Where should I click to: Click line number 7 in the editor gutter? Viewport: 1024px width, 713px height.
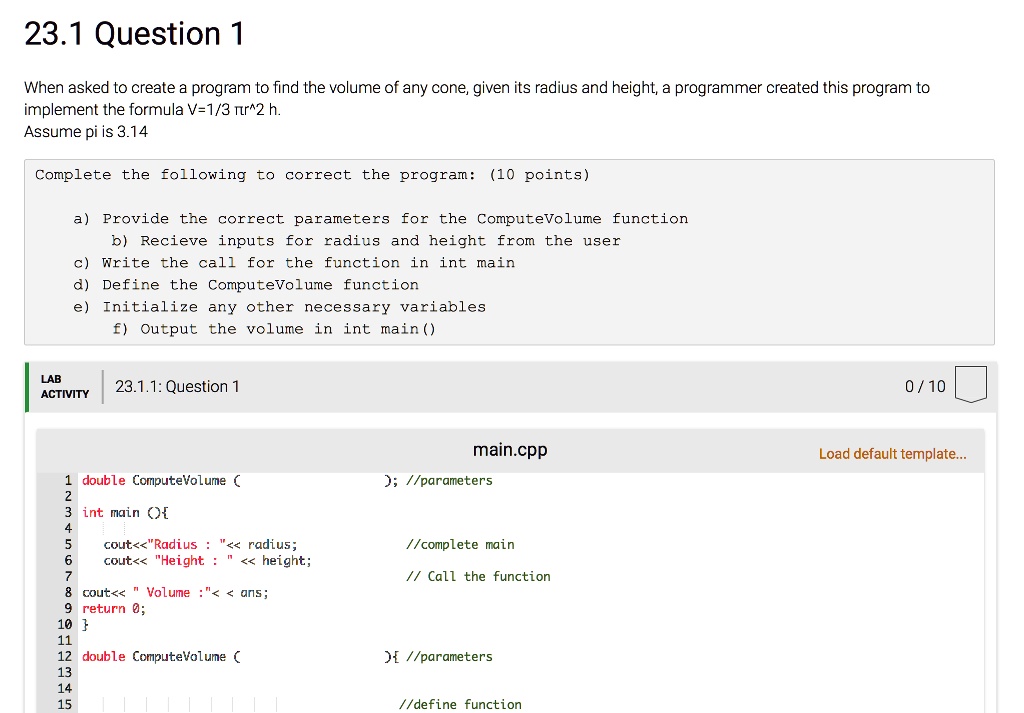click(x=67, y=576)
